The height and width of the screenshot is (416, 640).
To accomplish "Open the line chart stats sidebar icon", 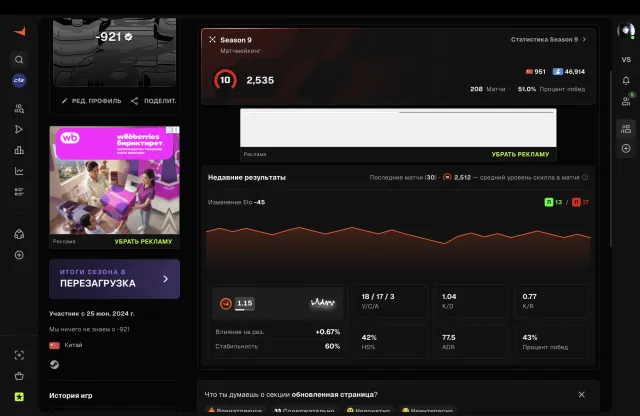I will point(19,171).
